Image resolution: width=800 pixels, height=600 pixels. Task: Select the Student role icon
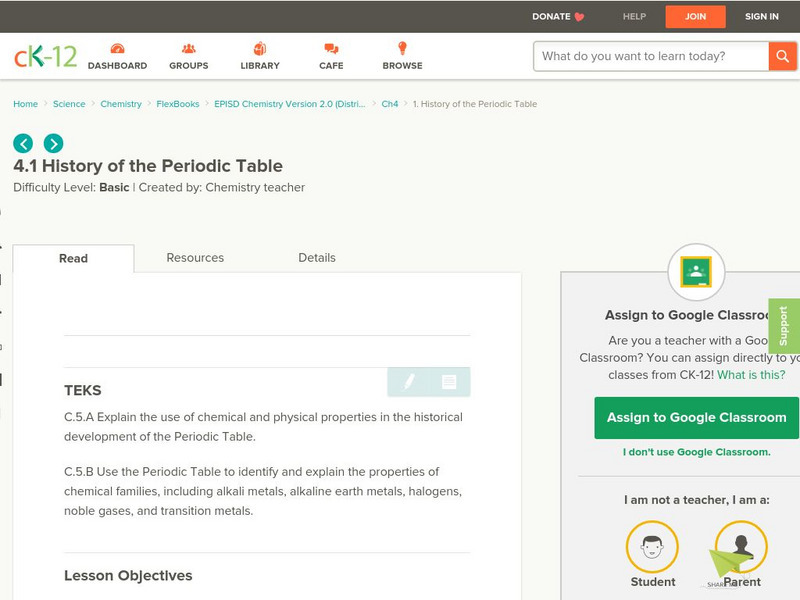coord(652,548)
